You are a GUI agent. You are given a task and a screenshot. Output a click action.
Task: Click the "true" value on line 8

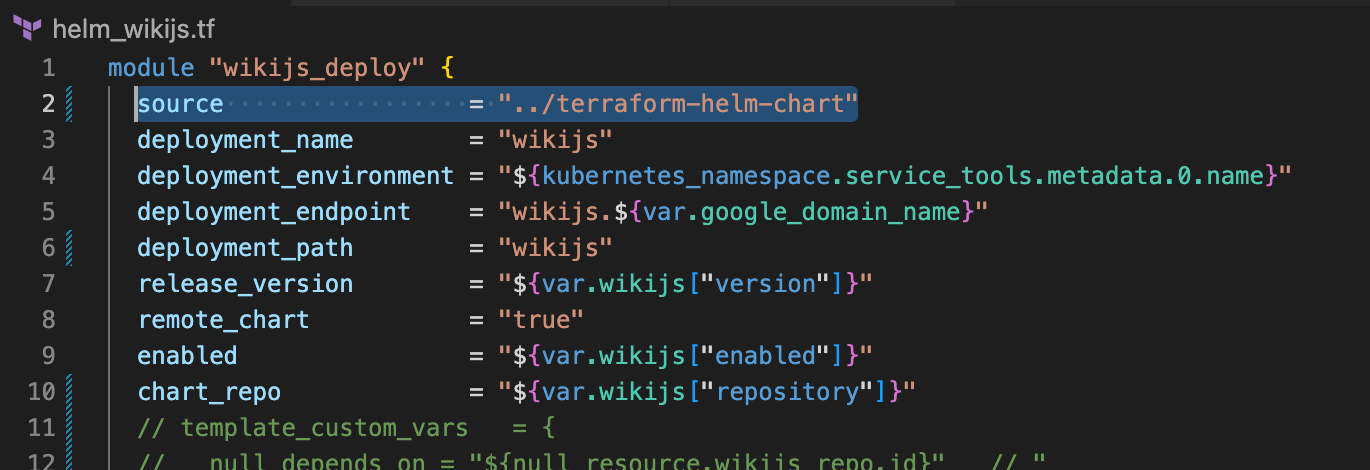tap(541, 320)
